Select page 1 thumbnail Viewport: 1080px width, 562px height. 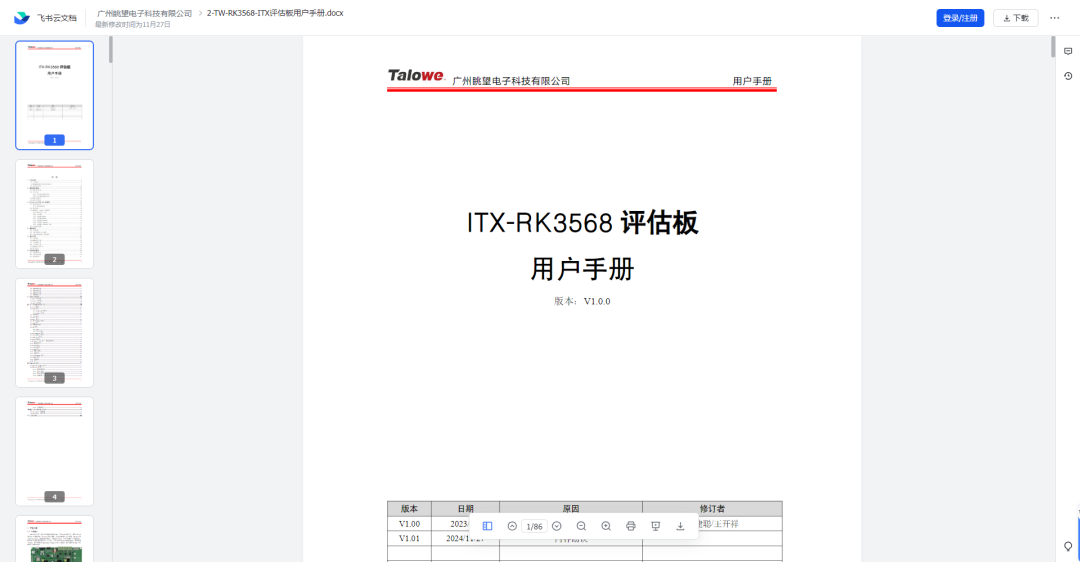click(54, 95)
